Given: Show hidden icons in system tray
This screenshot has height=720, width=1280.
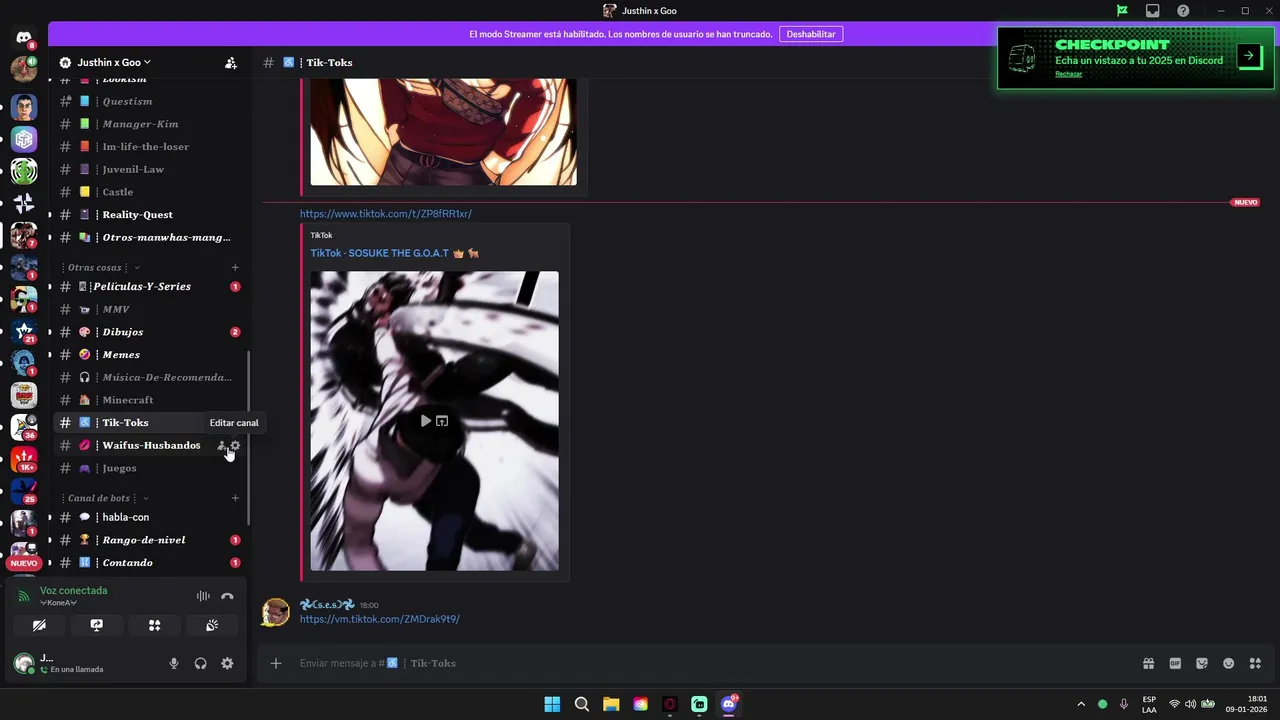Looking at the screenshot, I should click(1081, 704).
